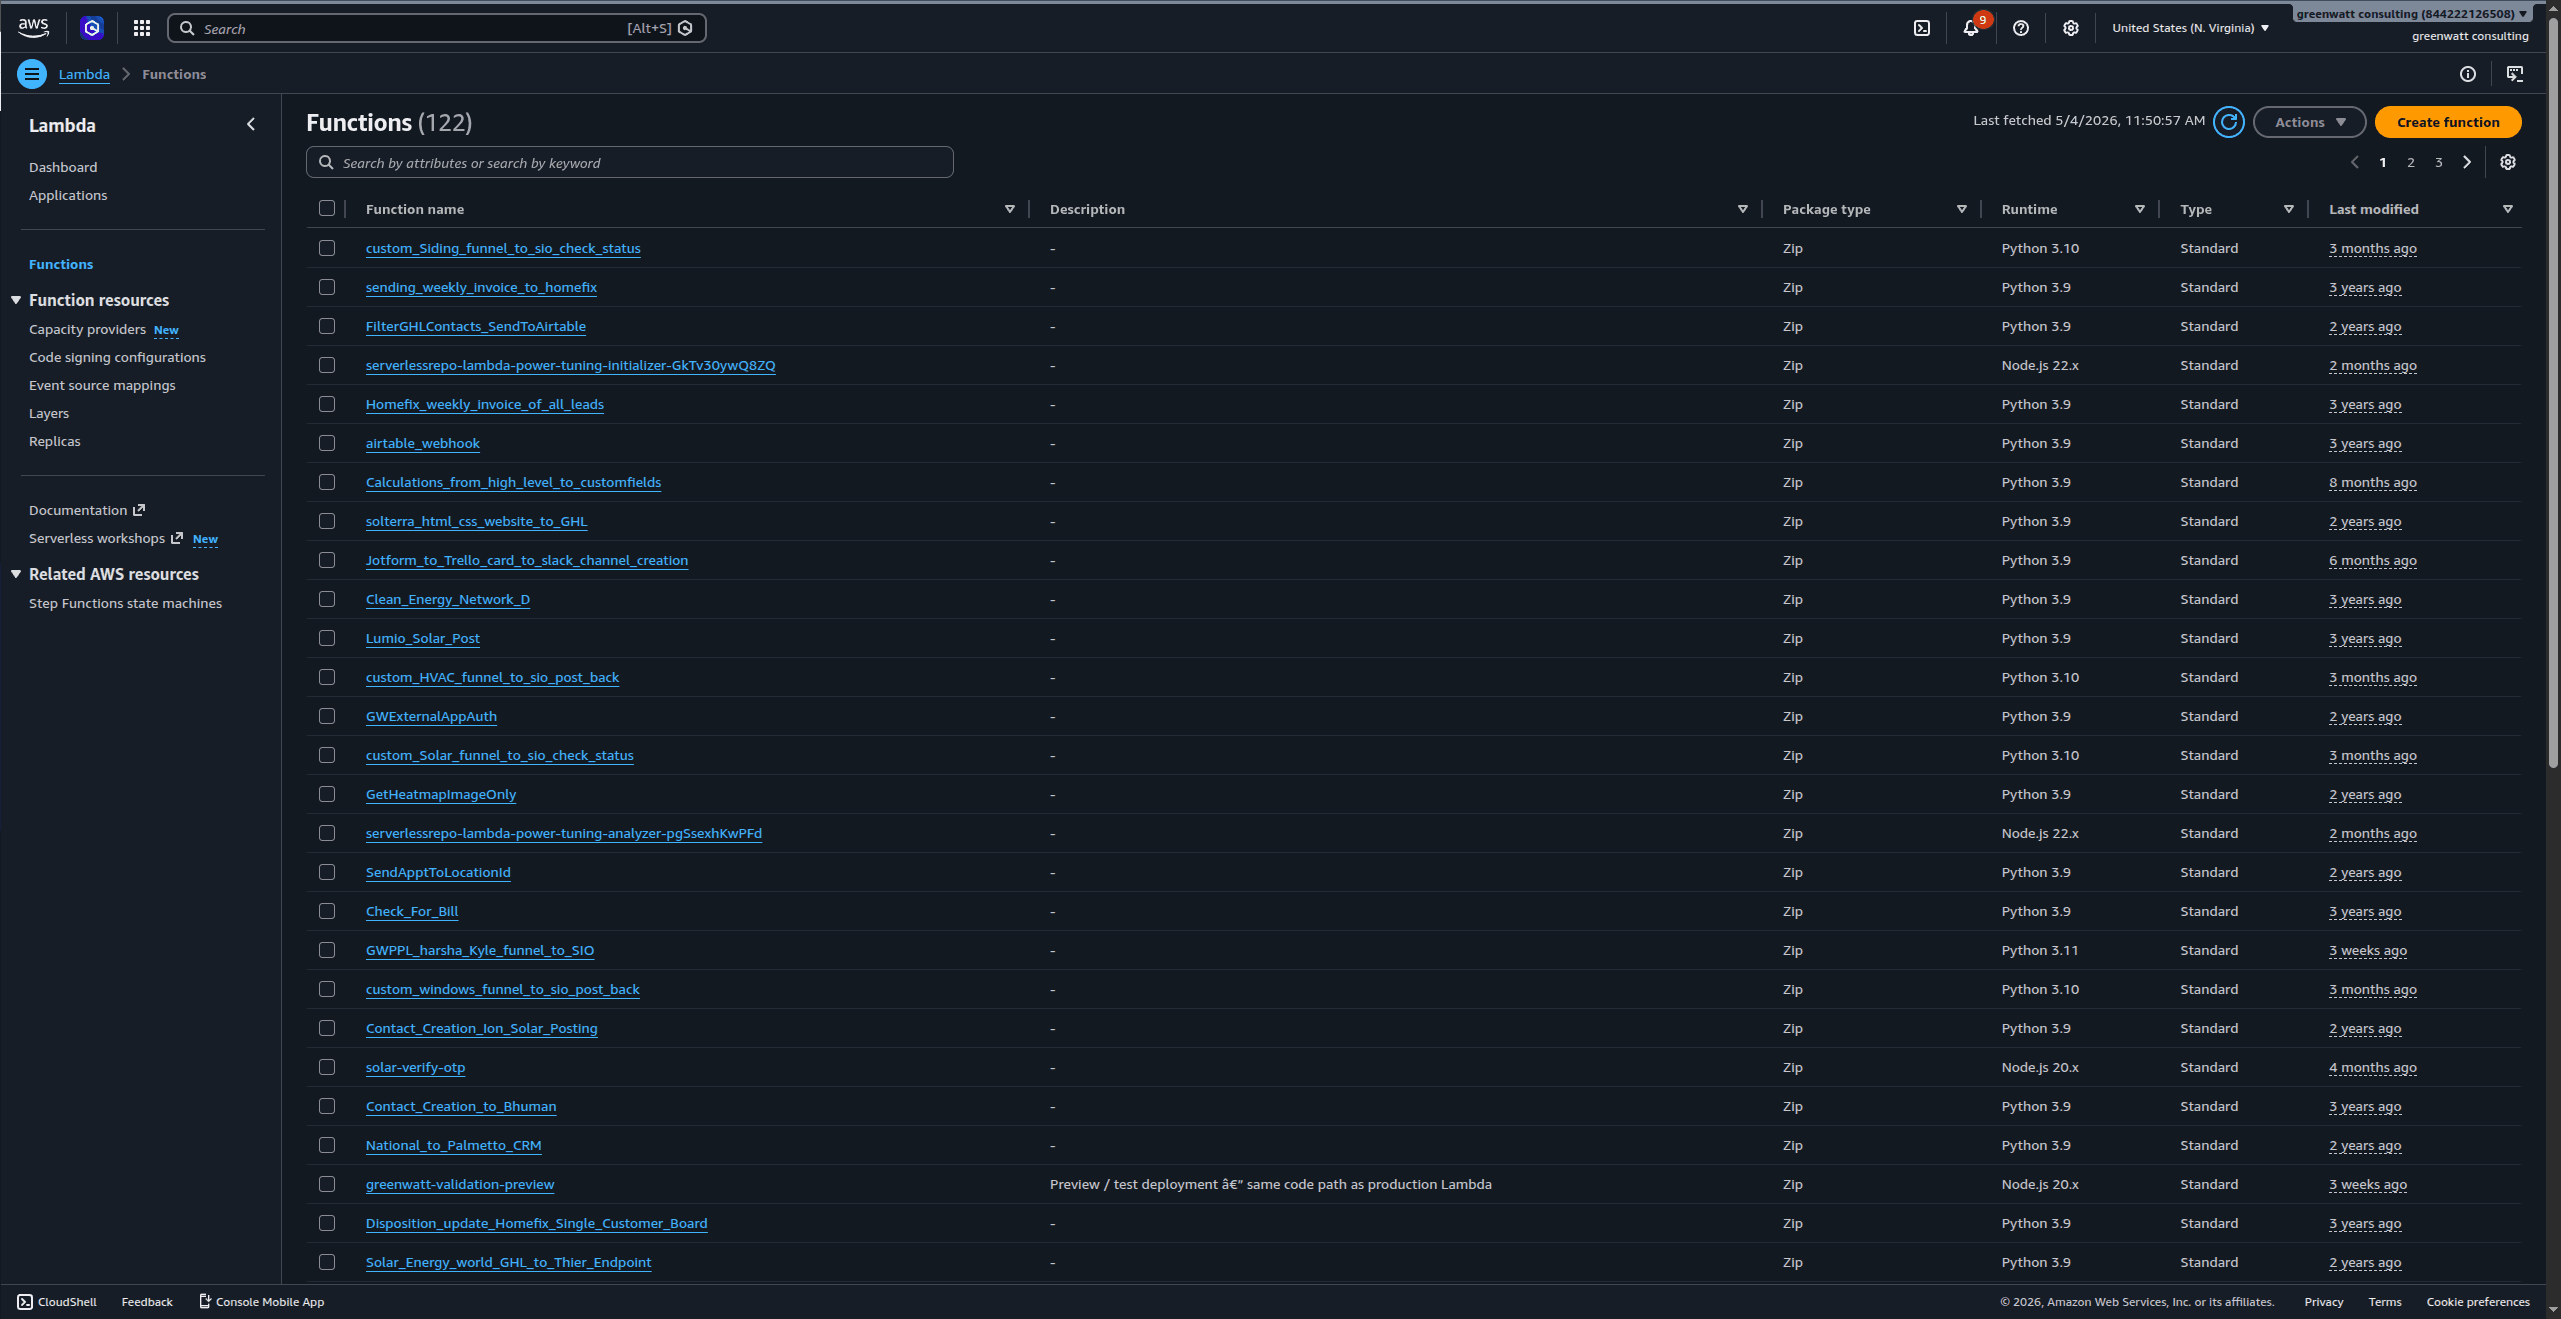The height and width of the screenshot is (1319, 2561).
Task: Go to next page arrow in pagination
Action: click(x=2467, y=162)
